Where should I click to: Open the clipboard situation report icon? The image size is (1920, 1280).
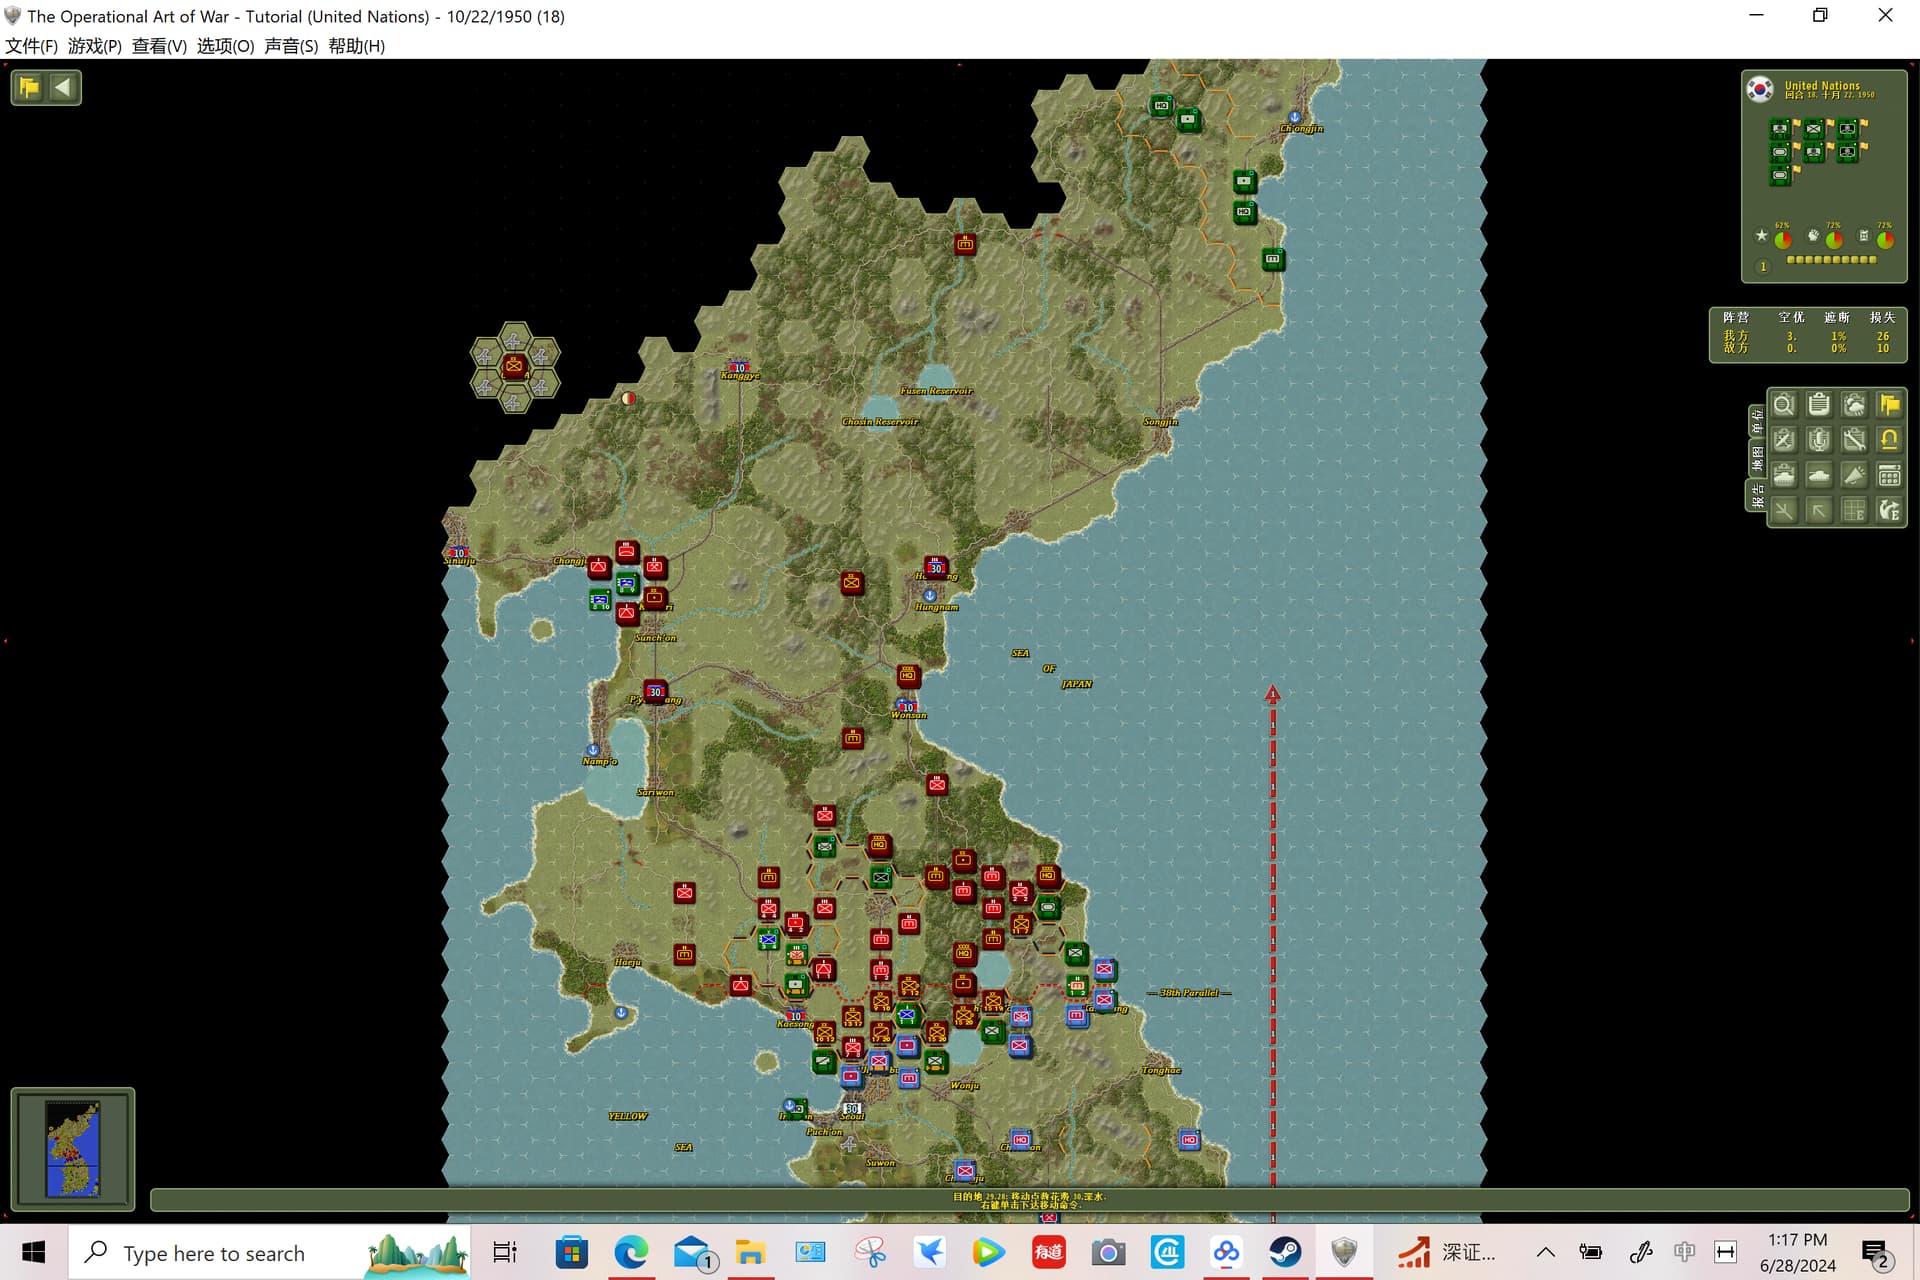pos(1819,405)
